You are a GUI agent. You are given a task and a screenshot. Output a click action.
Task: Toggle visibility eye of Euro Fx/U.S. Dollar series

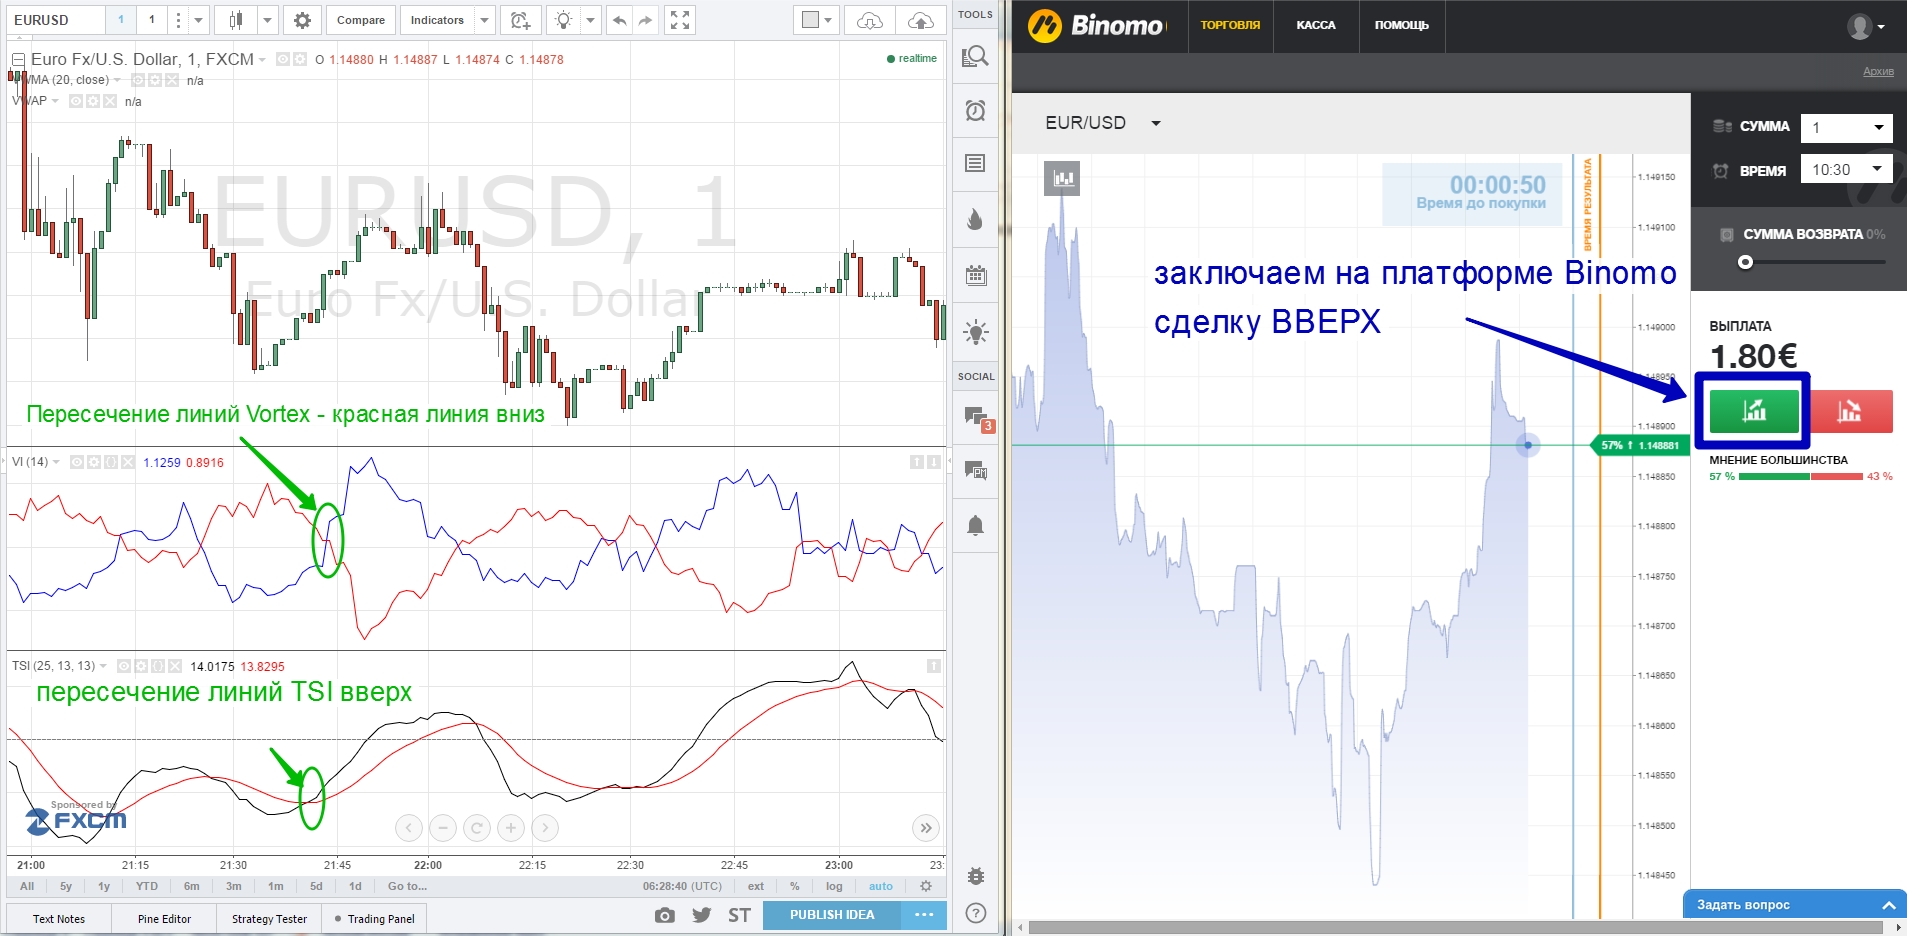[283, 59]
